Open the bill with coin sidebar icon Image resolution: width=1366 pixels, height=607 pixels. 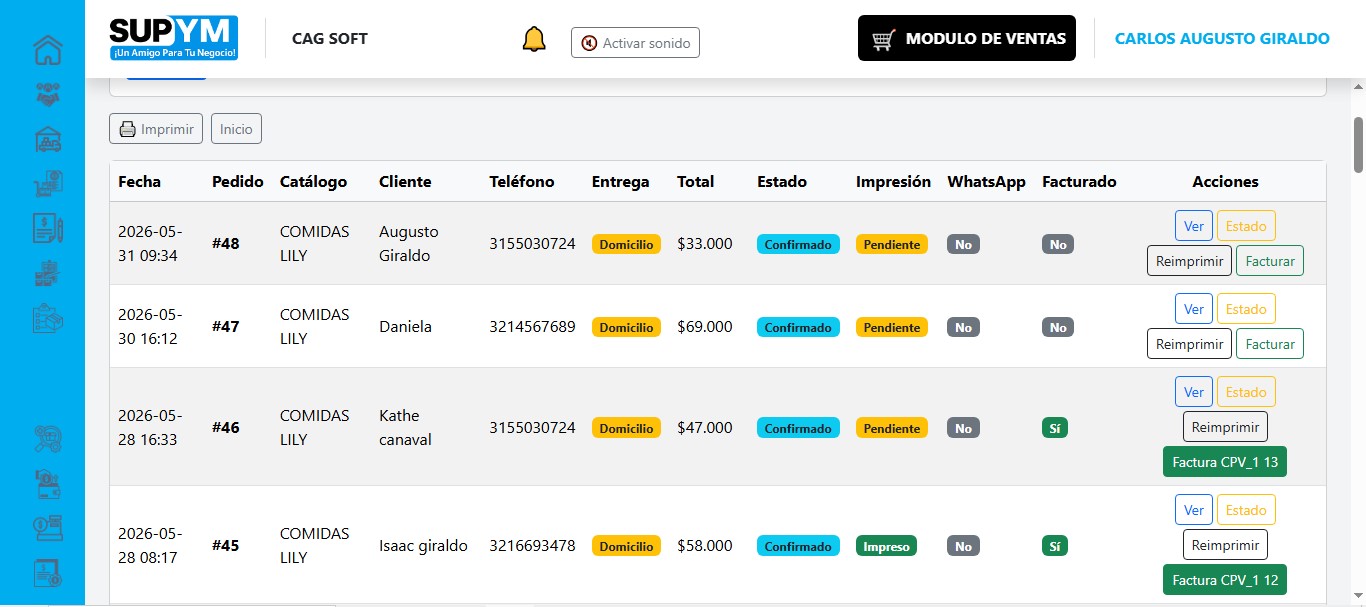(x=48, y=573)
